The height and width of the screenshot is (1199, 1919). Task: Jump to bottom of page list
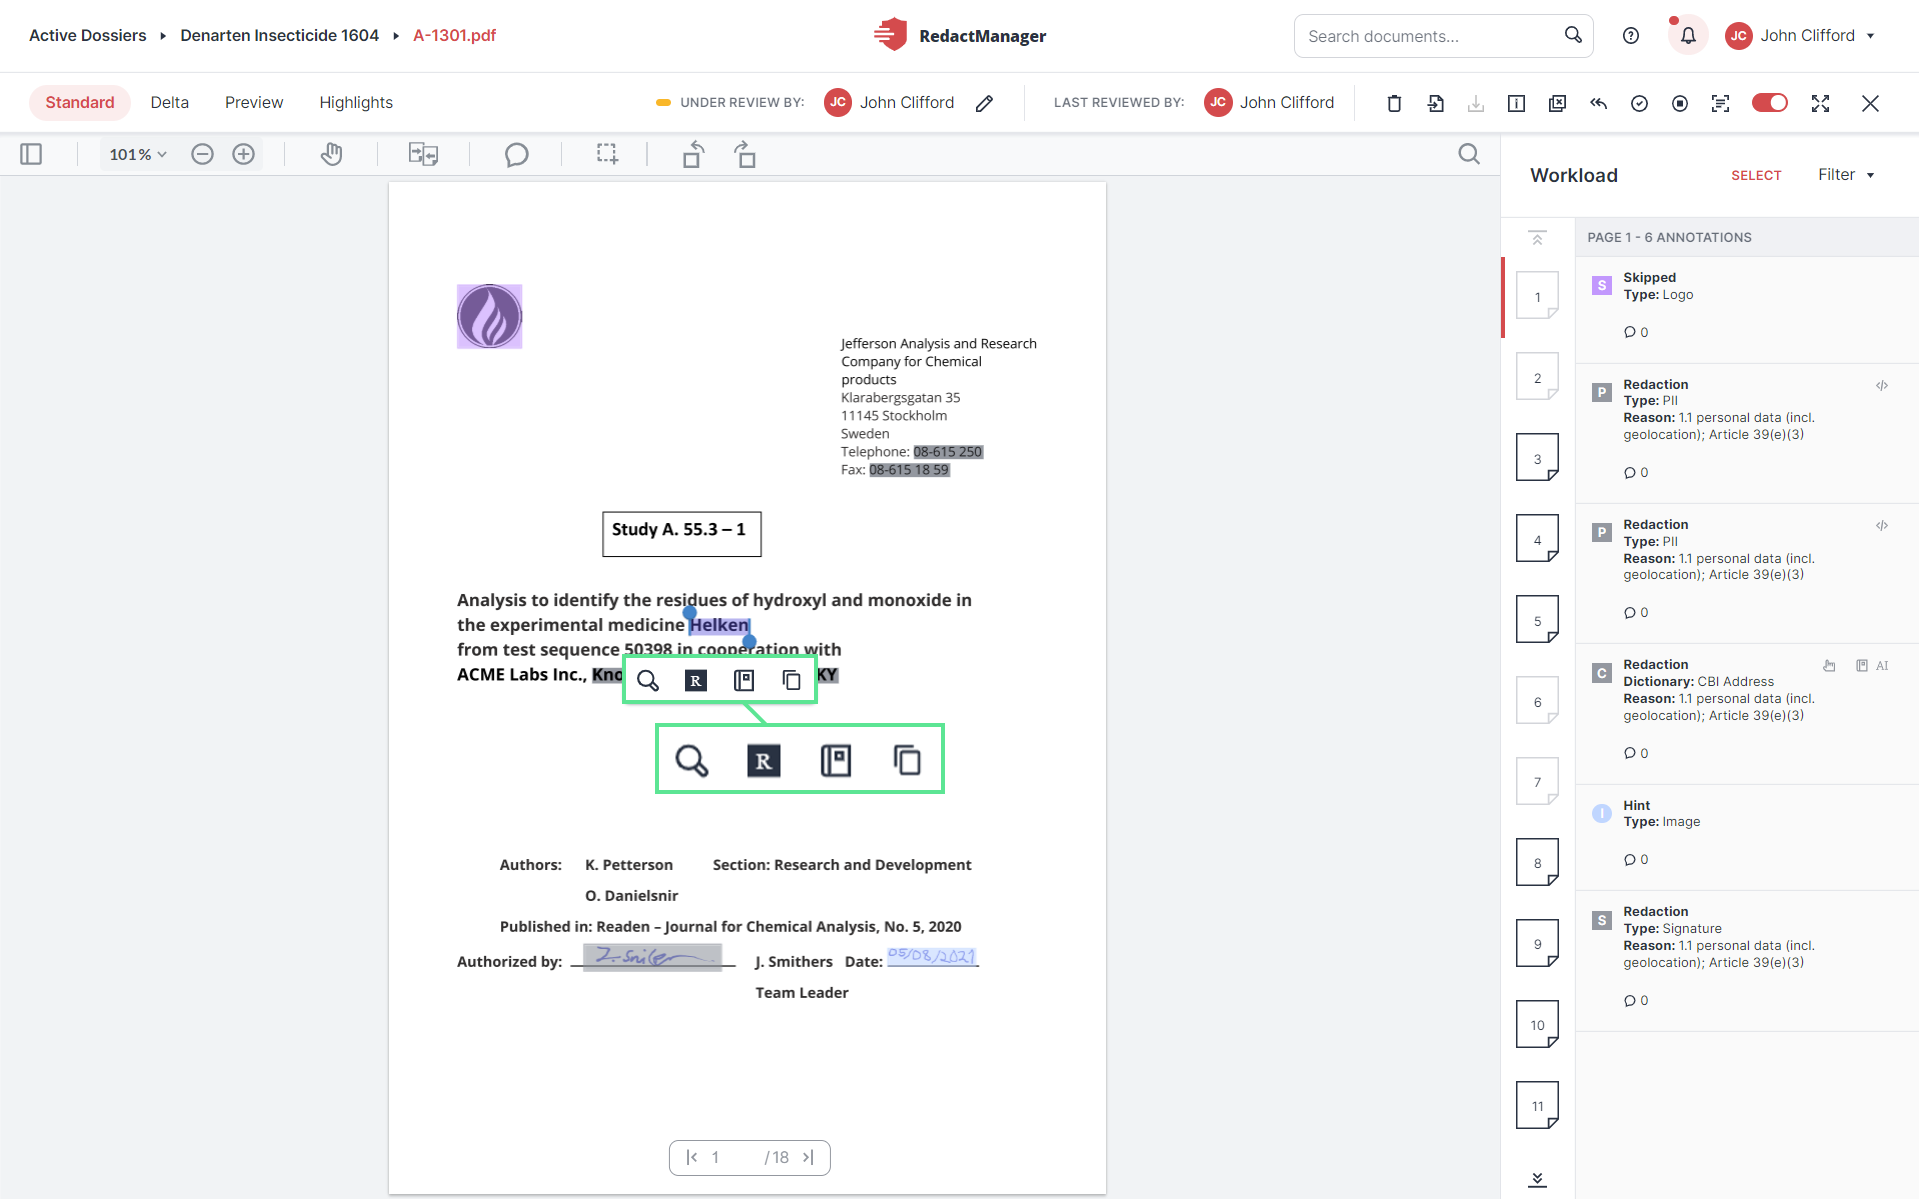pyautogui.click(x=1537, y=1179)
